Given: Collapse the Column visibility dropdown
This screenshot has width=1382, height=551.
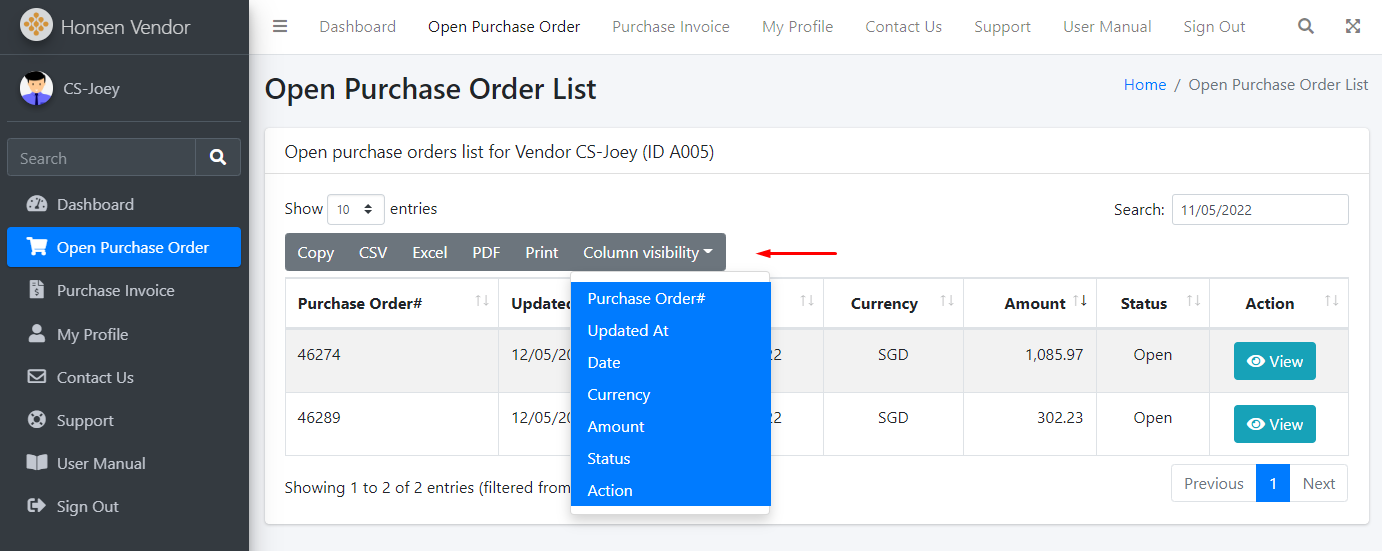Looking at the screenshot, I should (647, 253).
